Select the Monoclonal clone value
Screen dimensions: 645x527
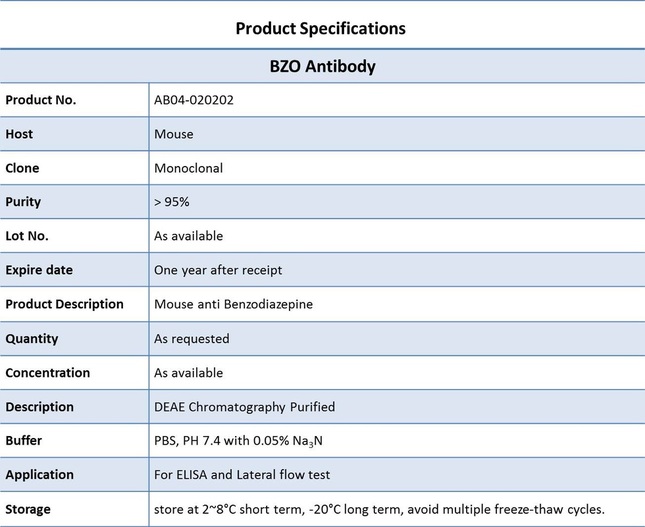[188, 168]
